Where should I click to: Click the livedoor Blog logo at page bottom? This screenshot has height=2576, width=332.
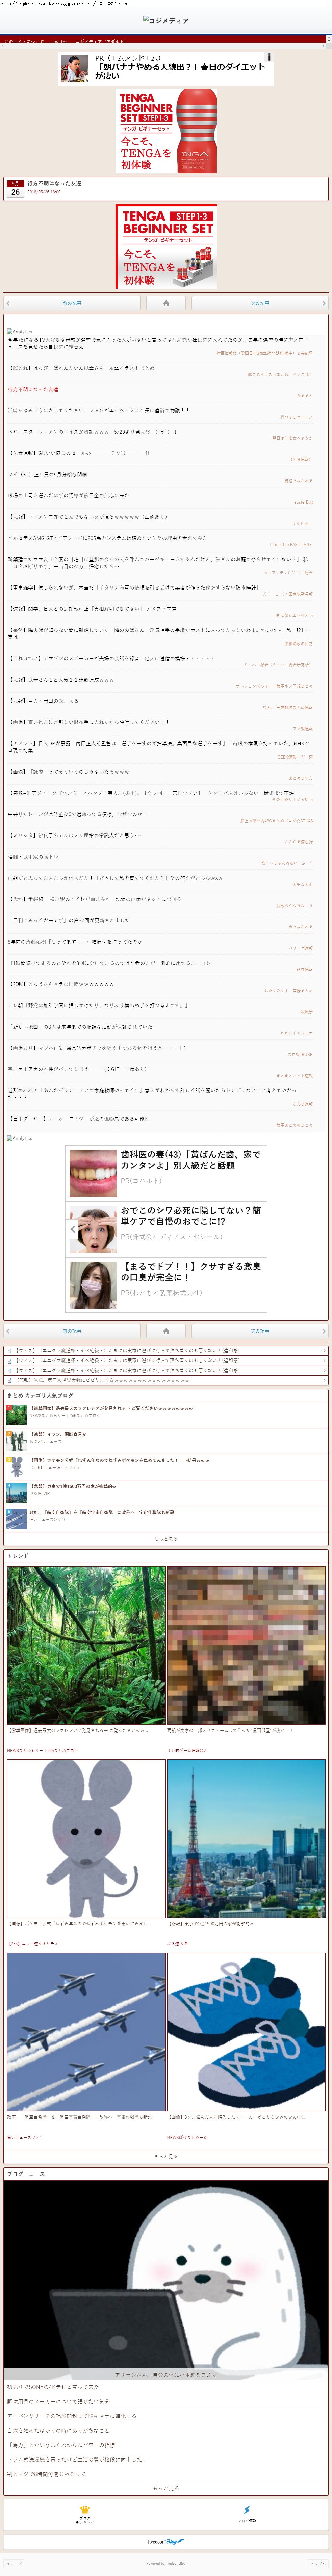tap(166, 2541)
